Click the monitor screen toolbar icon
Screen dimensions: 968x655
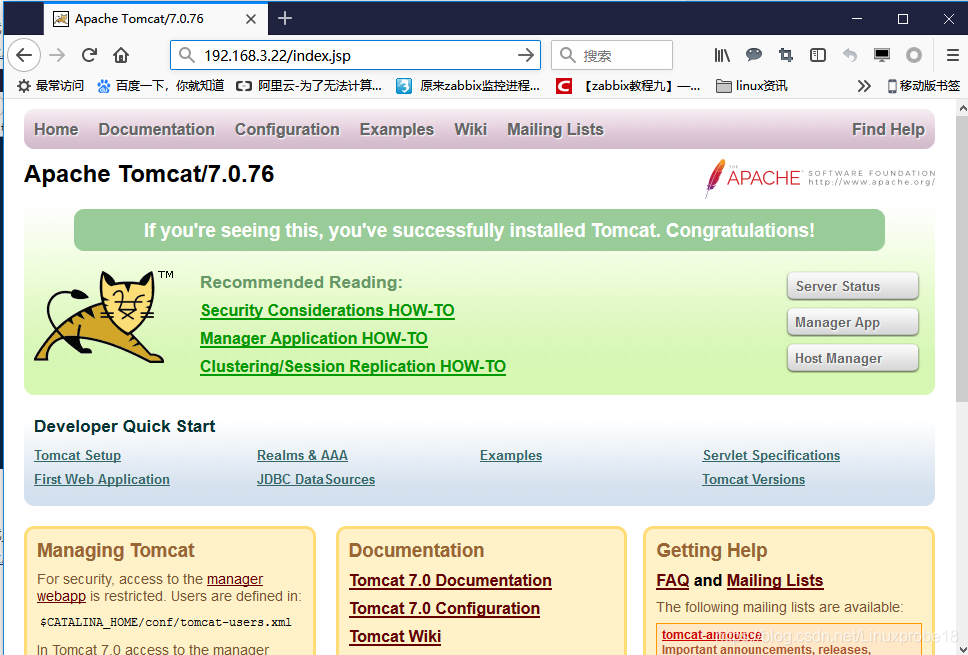tap(882, 56)
